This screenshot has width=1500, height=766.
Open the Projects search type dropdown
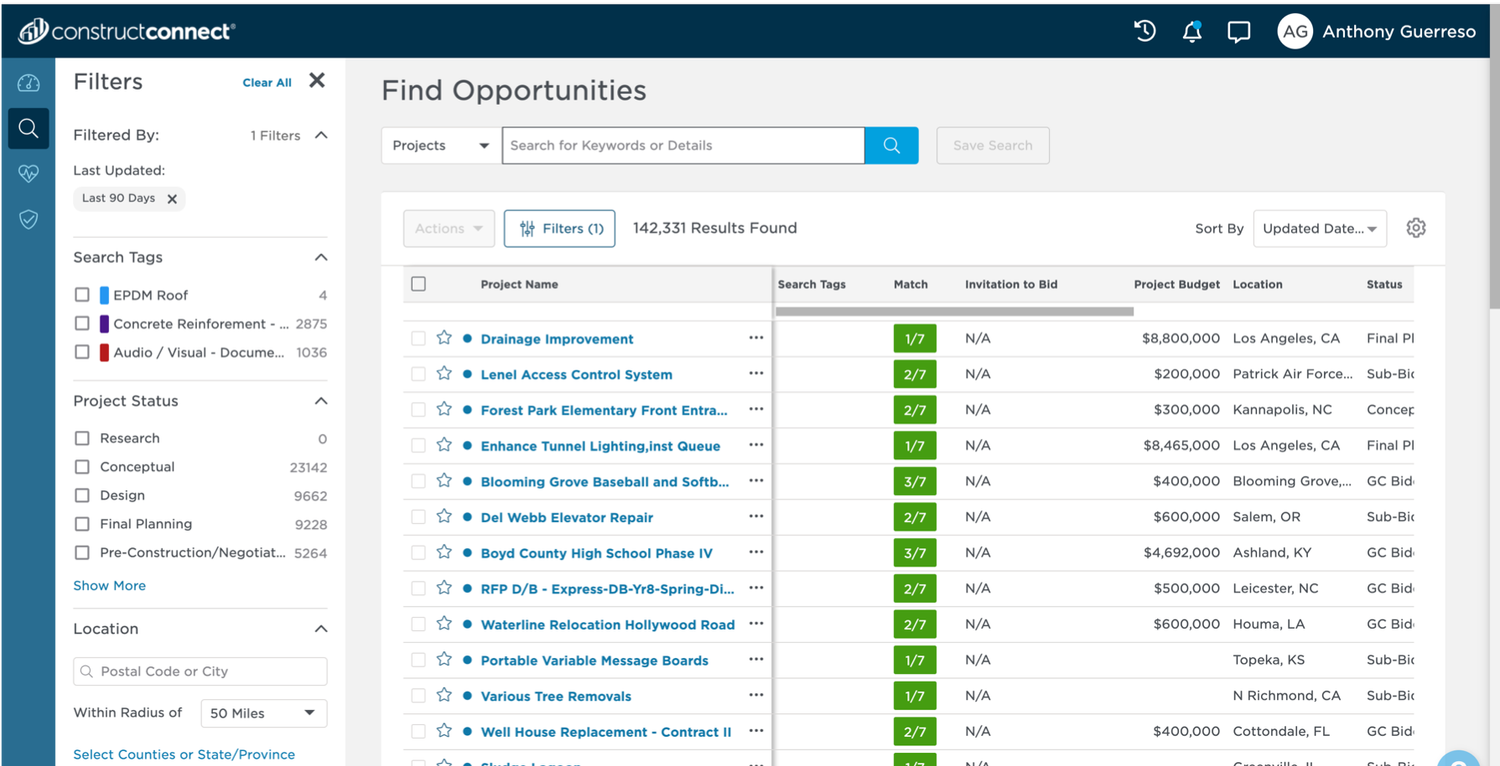point(441,145)
